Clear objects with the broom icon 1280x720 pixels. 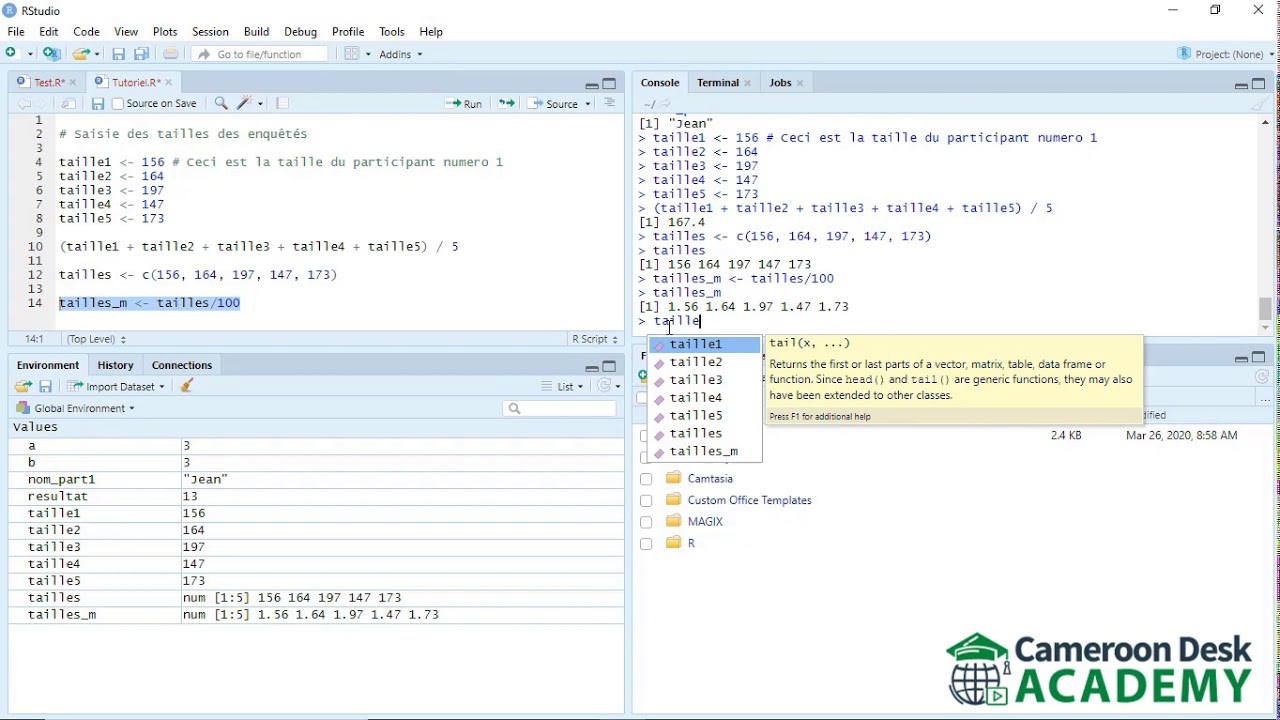[186, 386]
